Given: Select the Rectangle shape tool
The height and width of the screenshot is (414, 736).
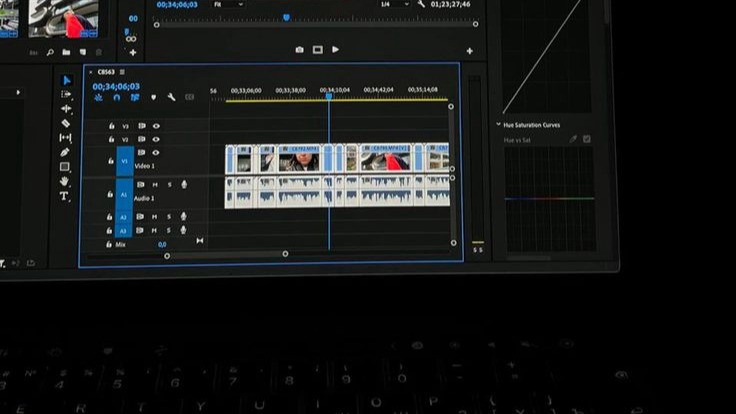Looking at the screenshot, I should tap(65, 167).
